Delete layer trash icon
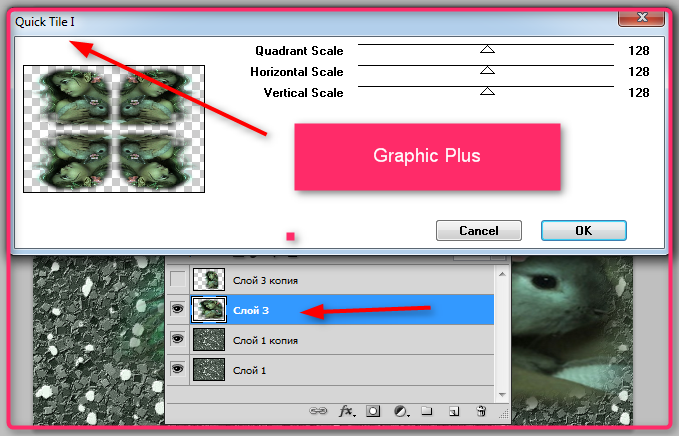This screenshot has height=436, width=679. [x=481, y=410]
